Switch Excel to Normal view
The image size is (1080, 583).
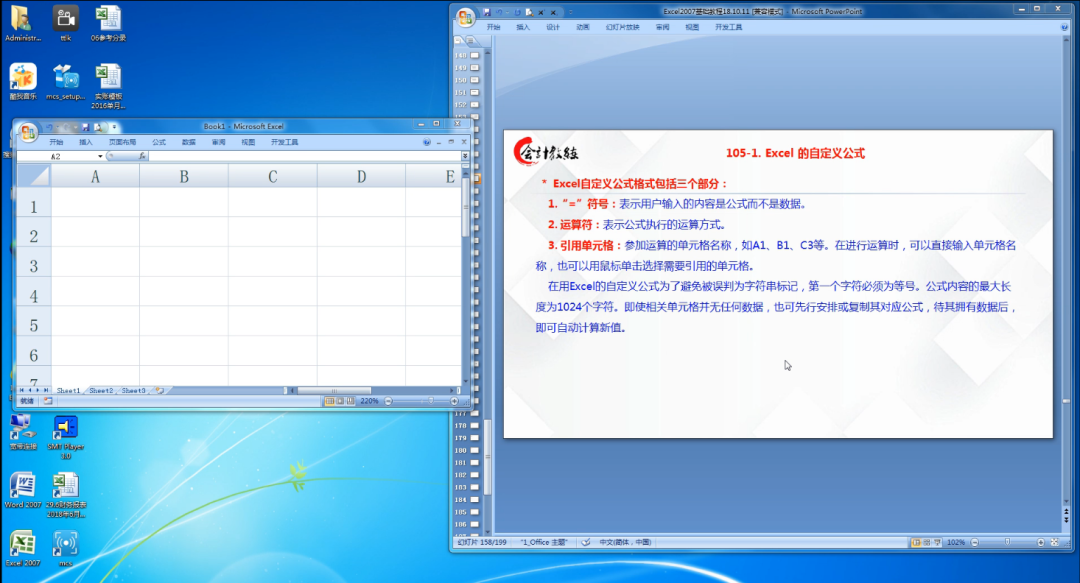(330, 401)
